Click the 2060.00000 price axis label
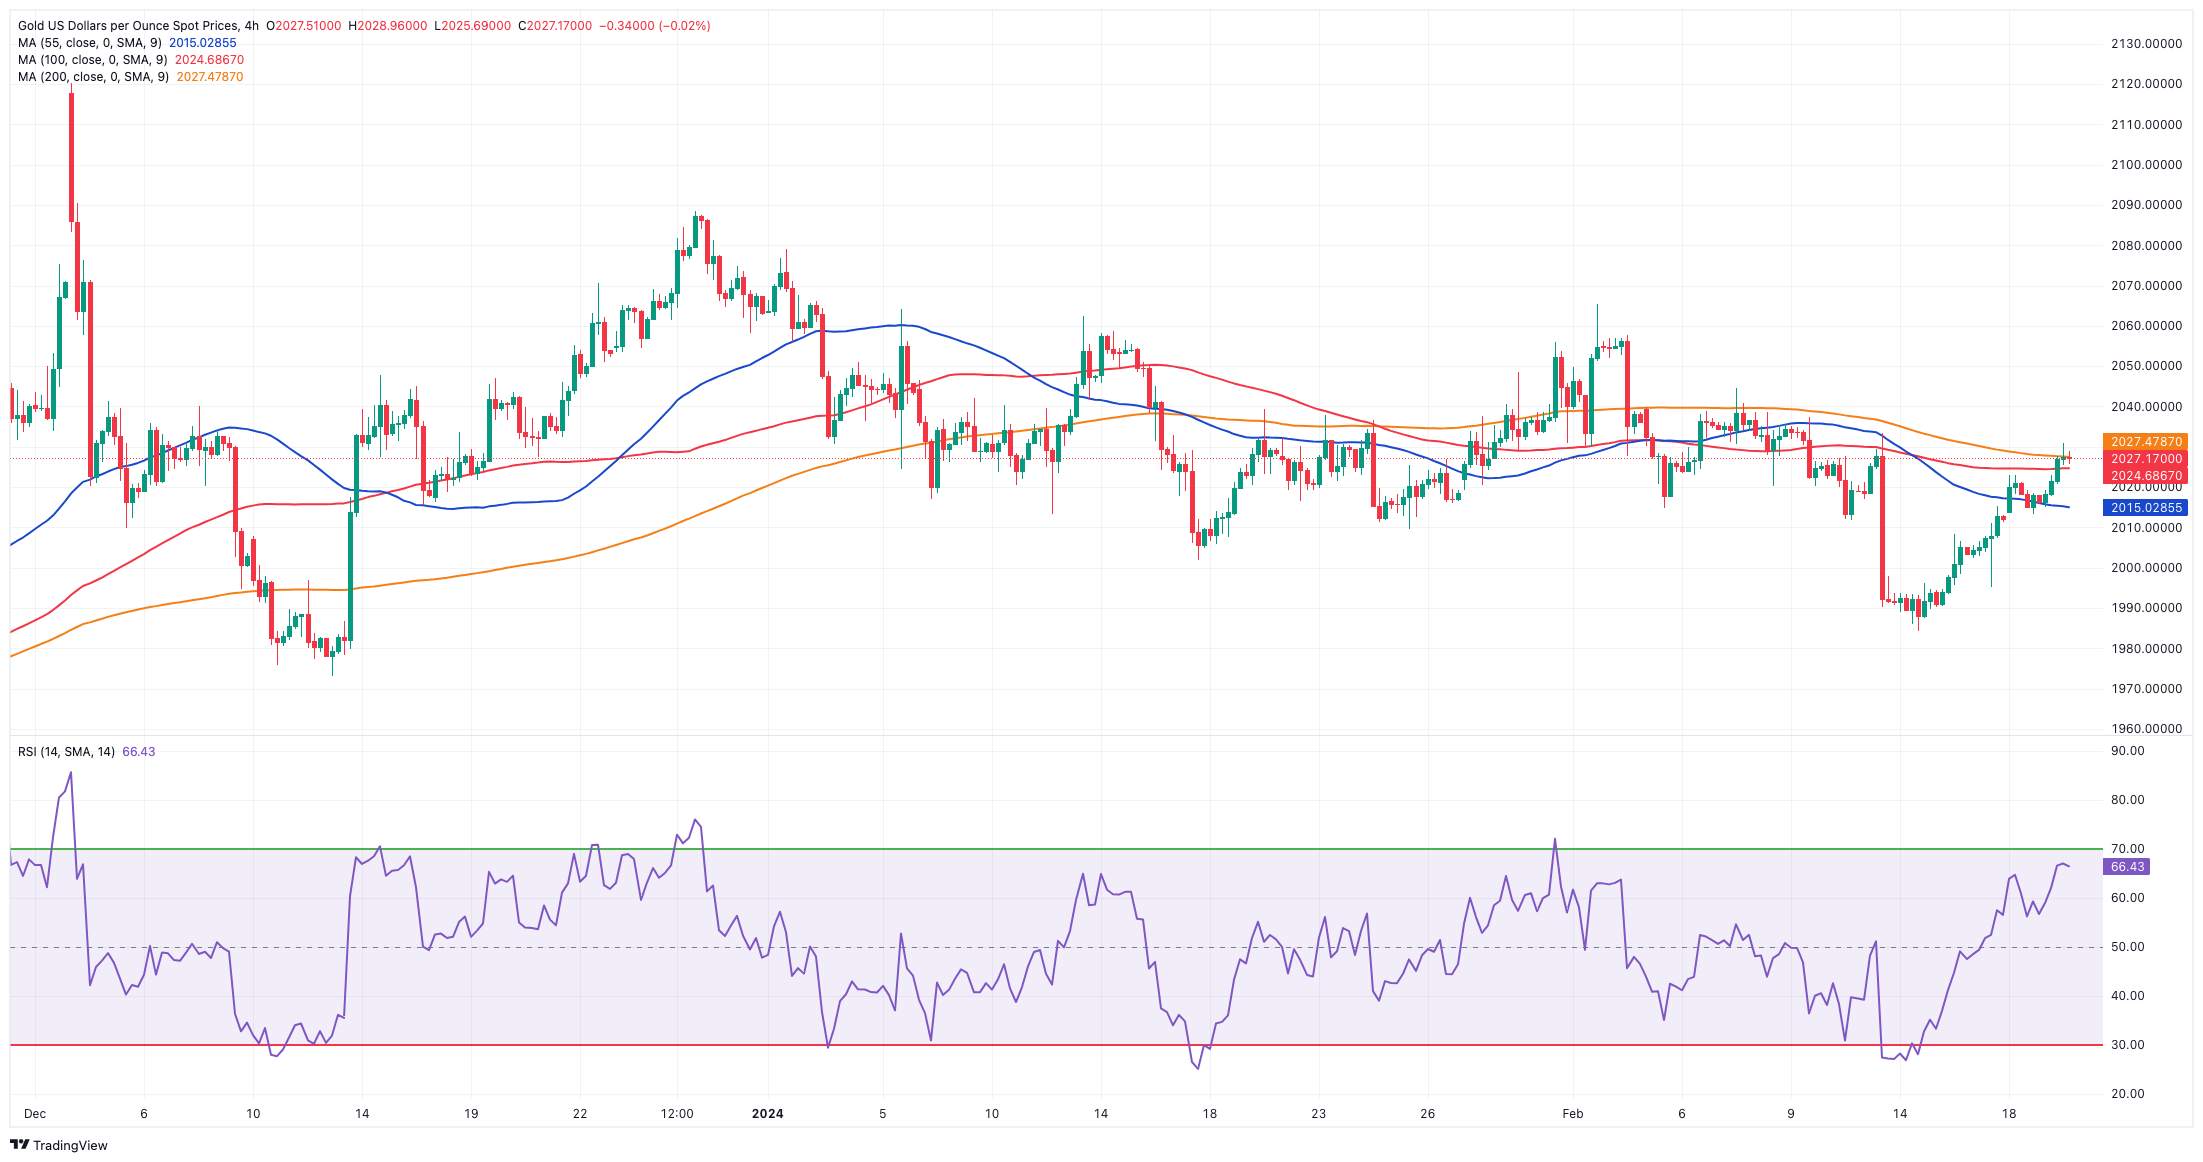 [x=2146, y=326]
